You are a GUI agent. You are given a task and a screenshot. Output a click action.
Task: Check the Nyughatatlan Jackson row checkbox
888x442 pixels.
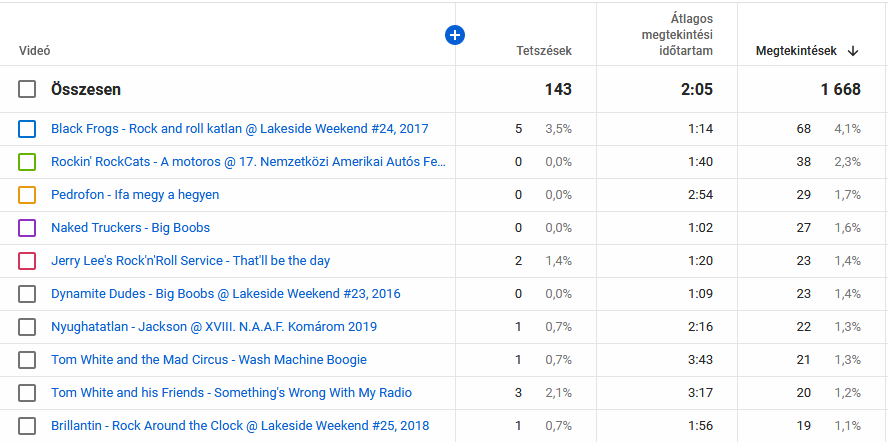click(x=28, y=327)
